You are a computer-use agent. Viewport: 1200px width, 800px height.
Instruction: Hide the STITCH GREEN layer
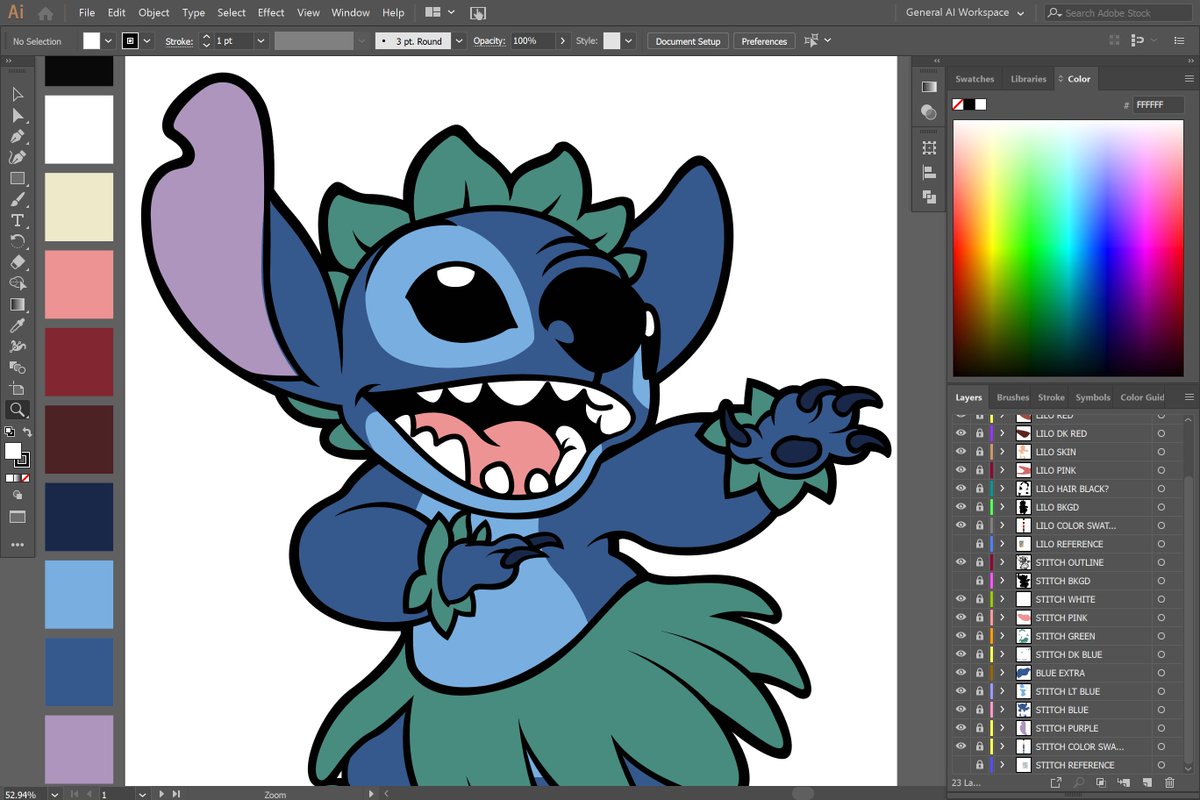[x=961, y=636]
